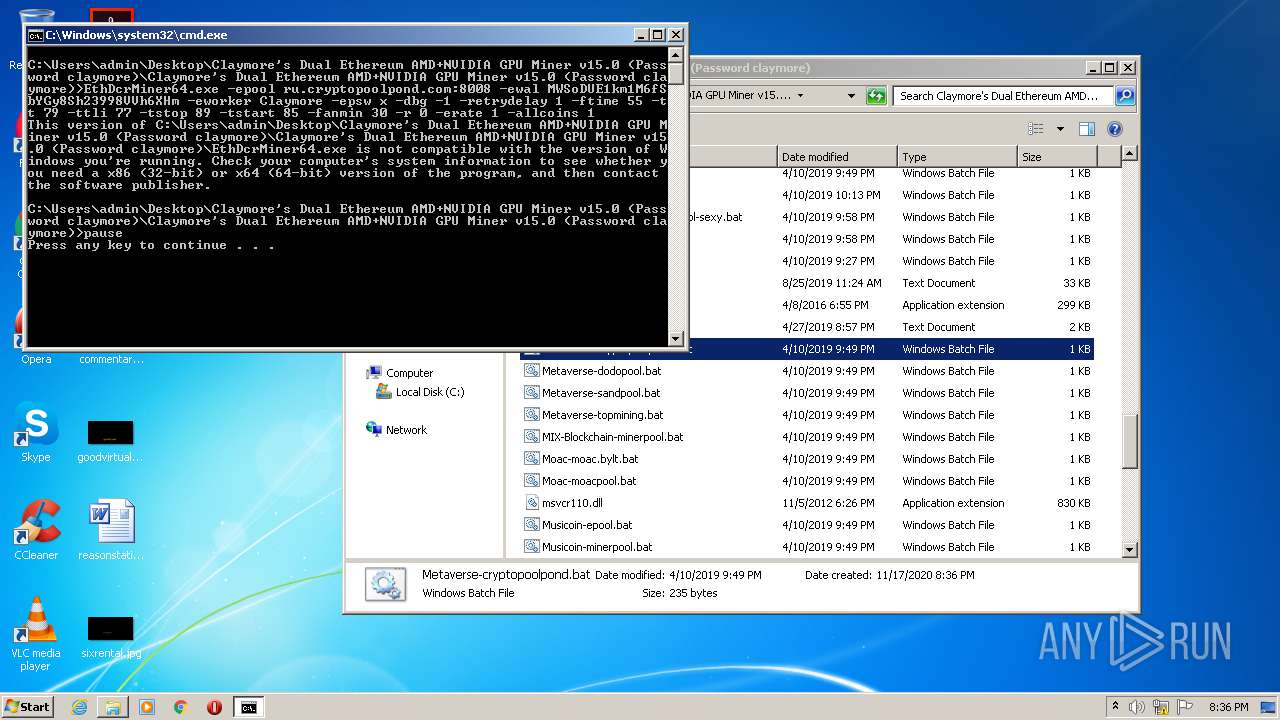Open Google Chrome from taskbar
Screen dimensions: 1280x720
pos(181,707)
